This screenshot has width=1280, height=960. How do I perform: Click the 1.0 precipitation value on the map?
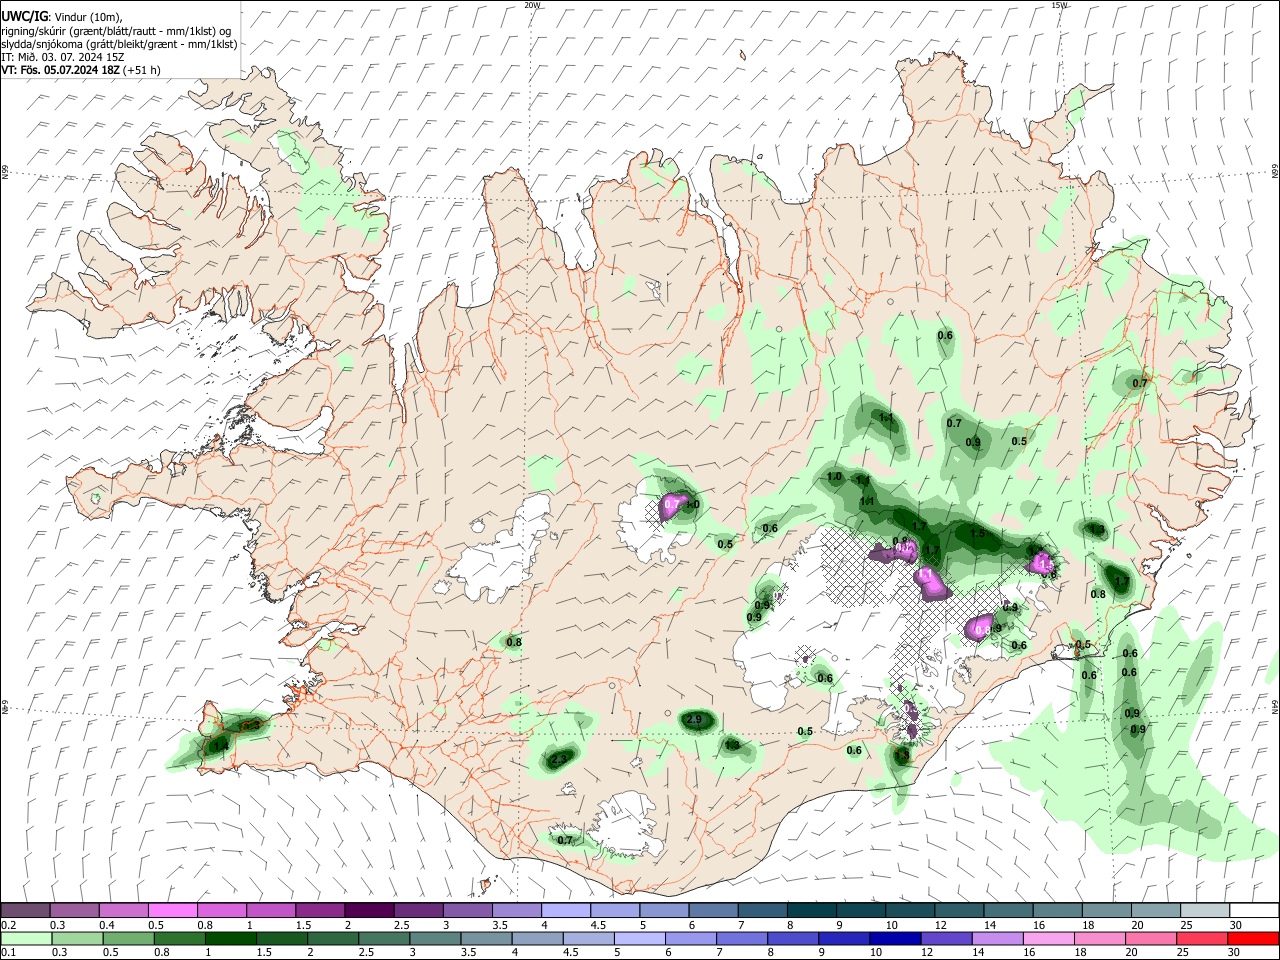pos(834,477)
